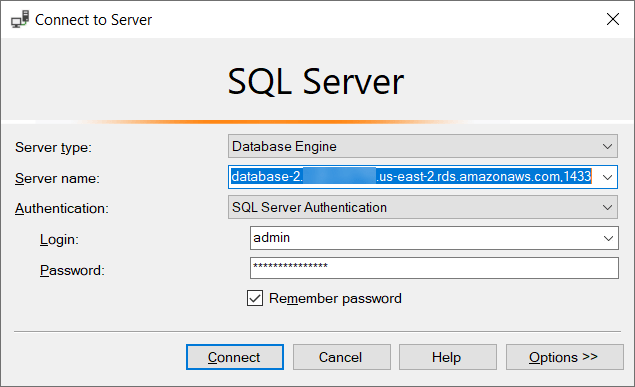Click the "SQL Server" heading
Image resolution: width=635 pixels, height=387 pixels.
(315, 82)
